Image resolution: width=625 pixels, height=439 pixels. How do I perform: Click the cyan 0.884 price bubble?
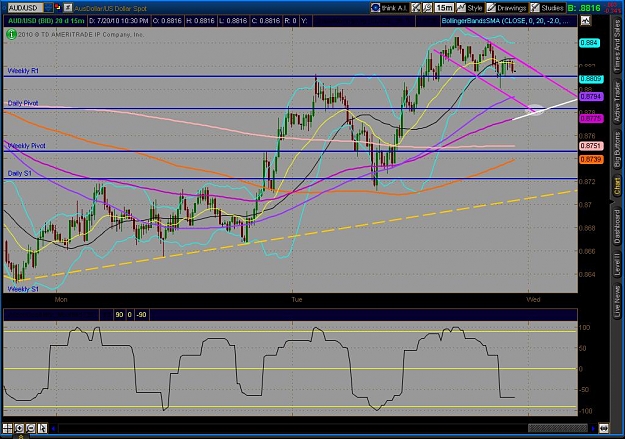[x=590, y=43]
